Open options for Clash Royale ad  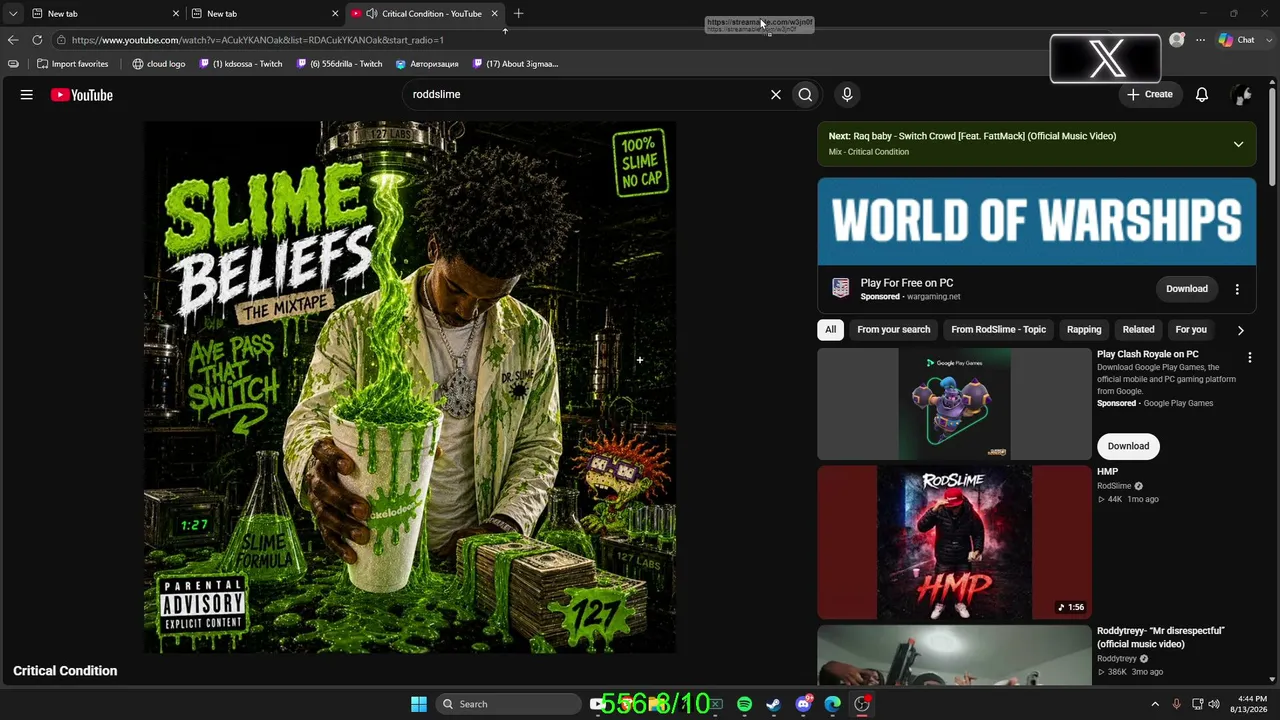[x=1249, y=357]
